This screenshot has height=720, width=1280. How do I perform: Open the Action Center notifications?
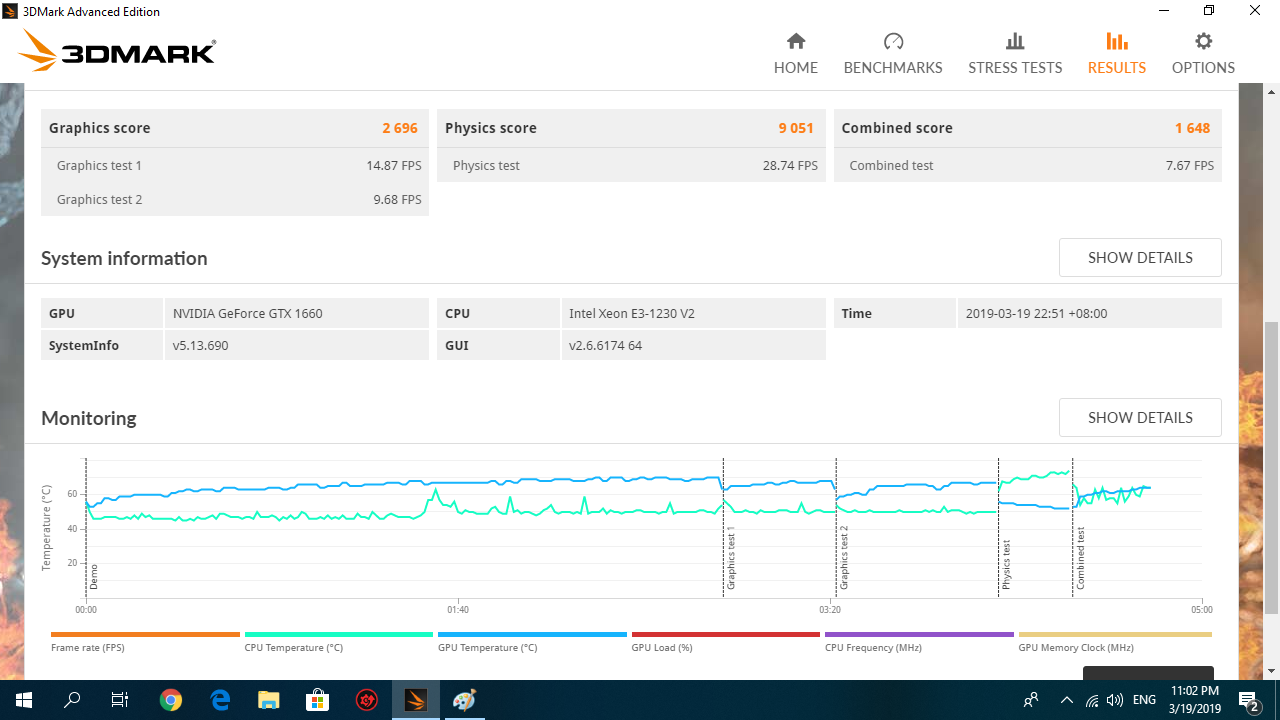[x=1249, y=700]
